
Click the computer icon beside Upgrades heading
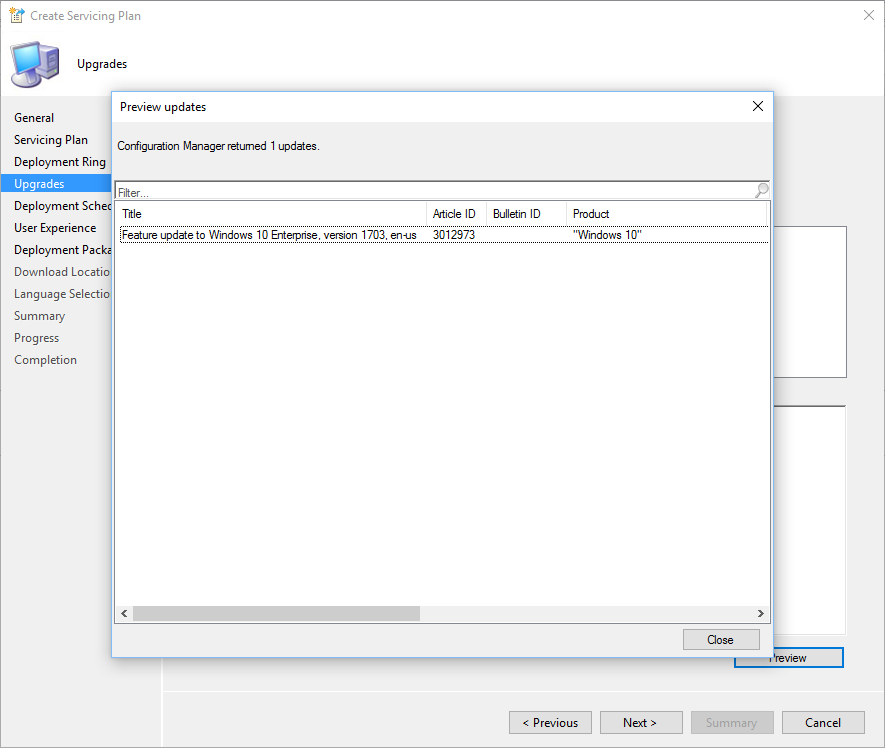pyautogui.click(x=35, y=64)
